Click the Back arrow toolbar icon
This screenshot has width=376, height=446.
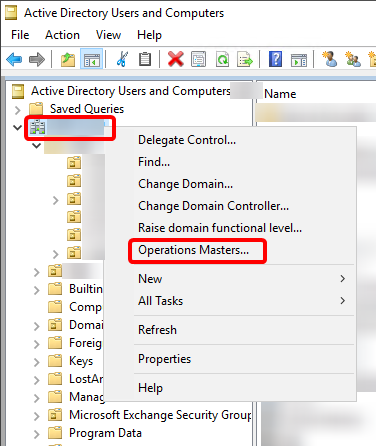[x=14, y=60]
